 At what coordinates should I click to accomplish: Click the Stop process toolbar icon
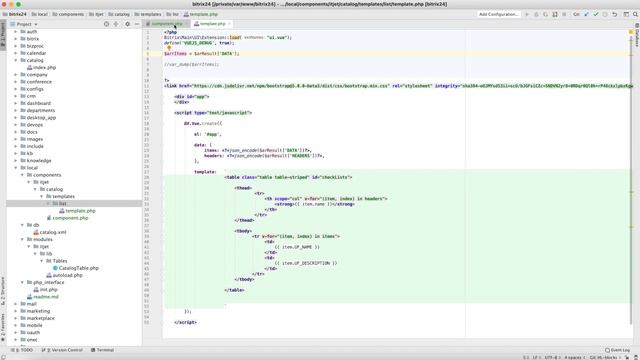pyautogui.click(x=564, y=14)
